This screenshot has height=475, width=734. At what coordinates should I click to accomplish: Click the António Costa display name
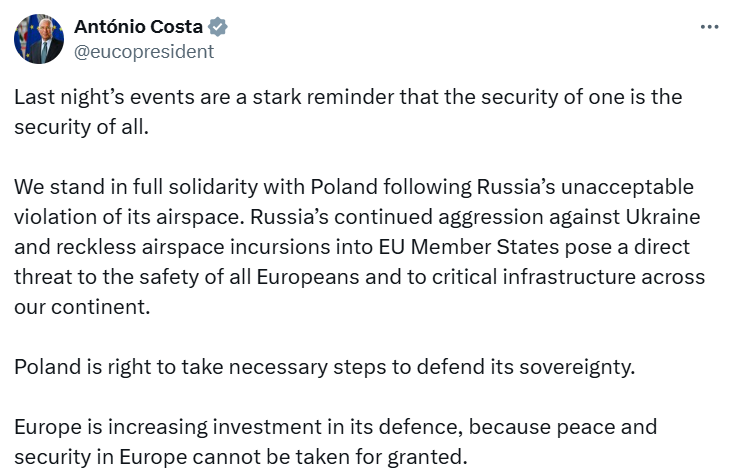point(138,27)
